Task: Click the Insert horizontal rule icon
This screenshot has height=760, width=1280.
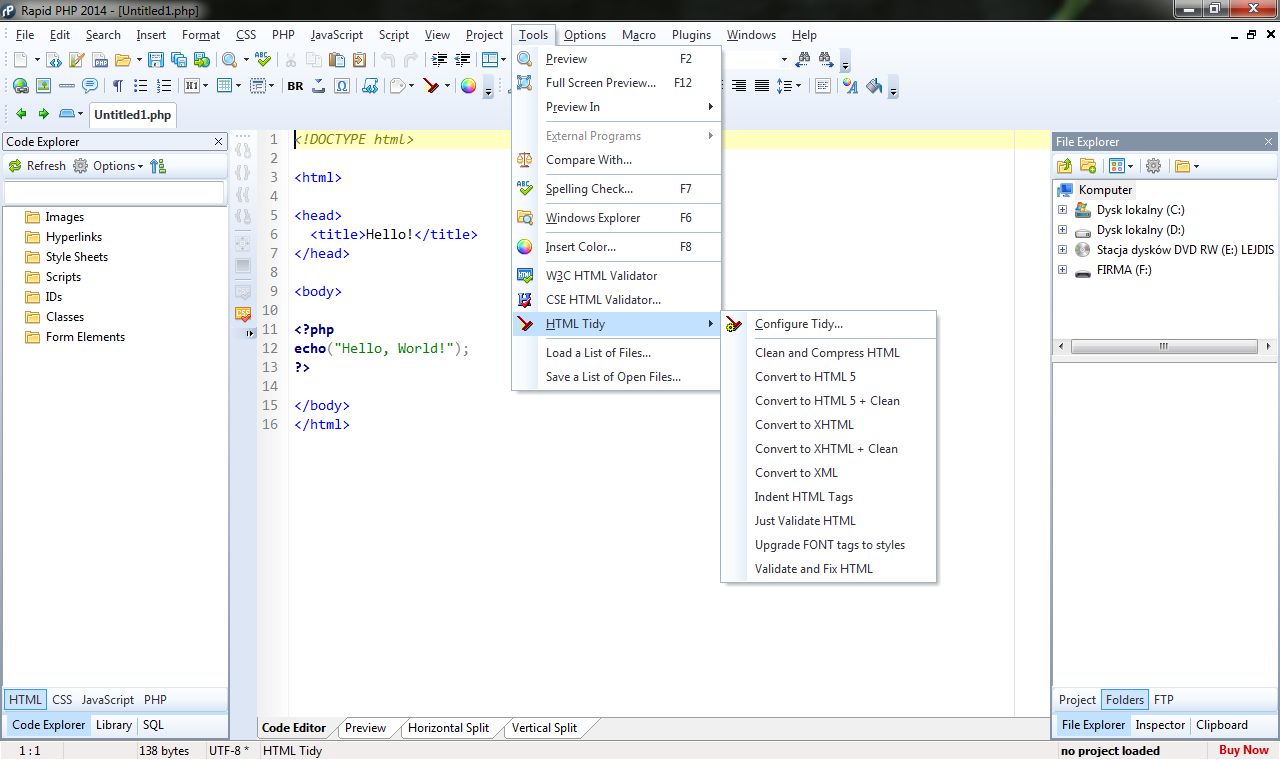Action: [67, 86]
